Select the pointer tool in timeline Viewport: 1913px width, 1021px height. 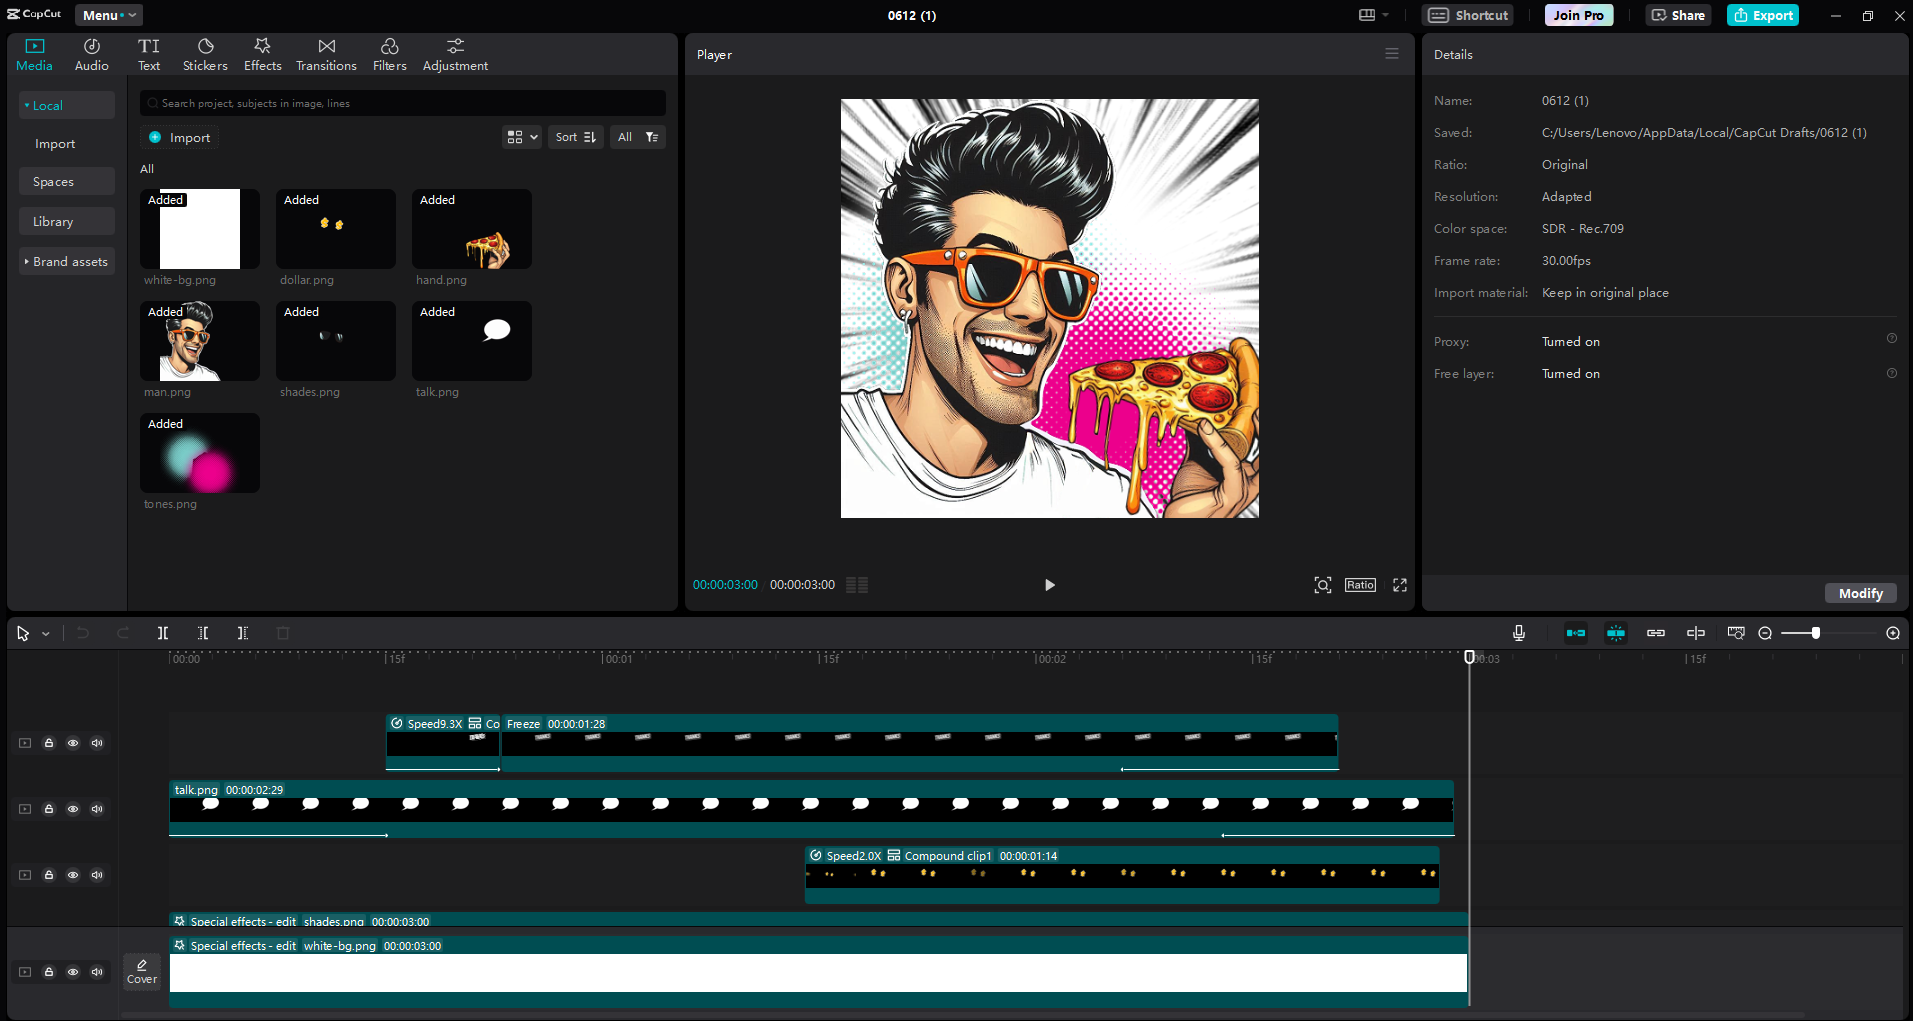coord(23,633)
